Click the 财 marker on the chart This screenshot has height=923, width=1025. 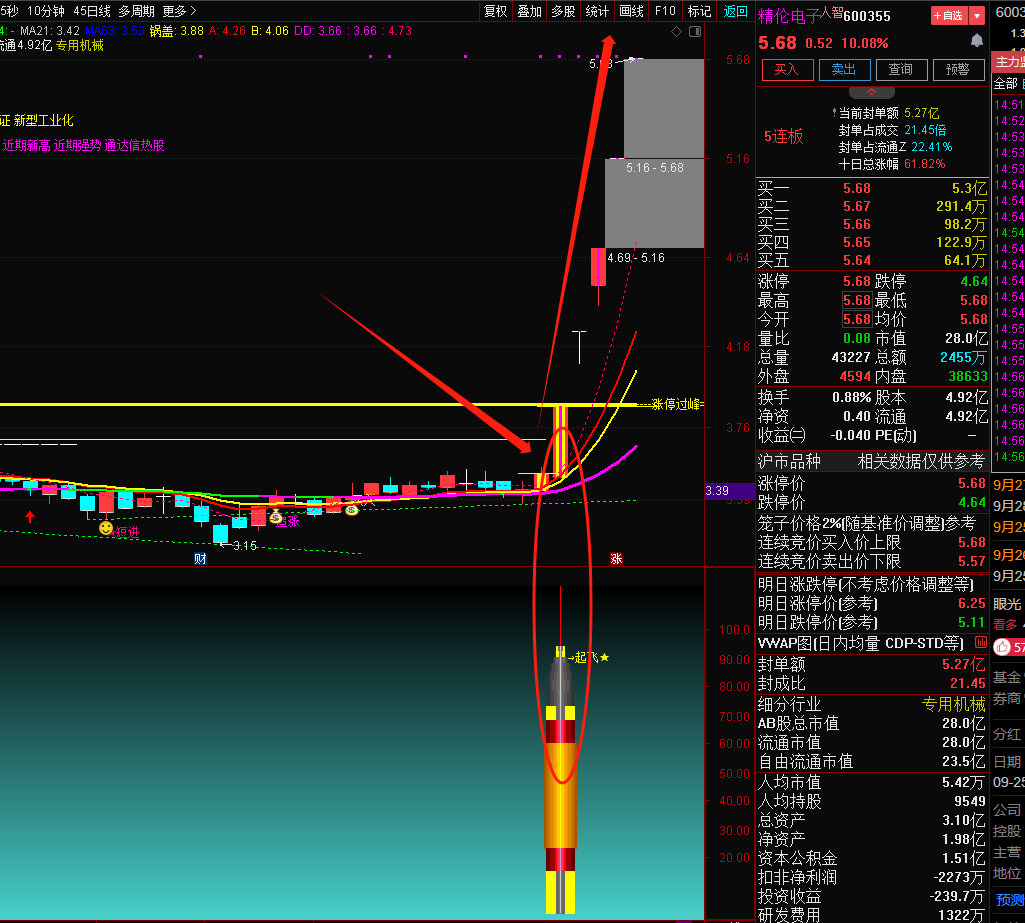[x=200, y=558]
